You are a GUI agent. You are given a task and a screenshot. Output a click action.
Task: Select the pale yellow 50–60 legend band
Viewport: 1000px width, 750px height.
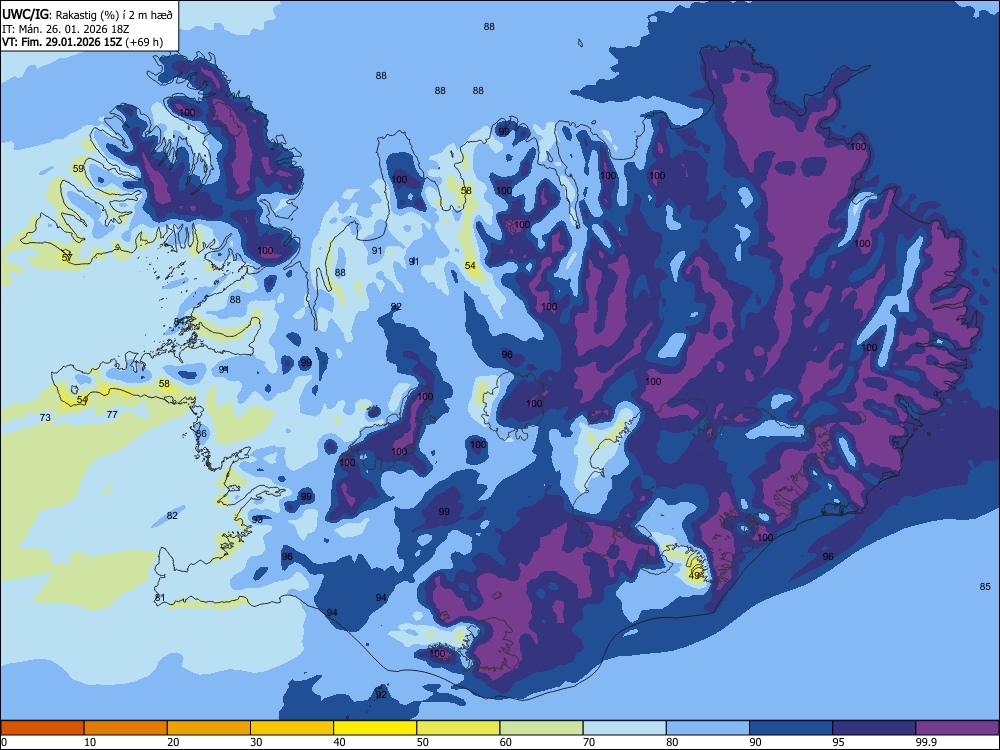coord(458,728)
